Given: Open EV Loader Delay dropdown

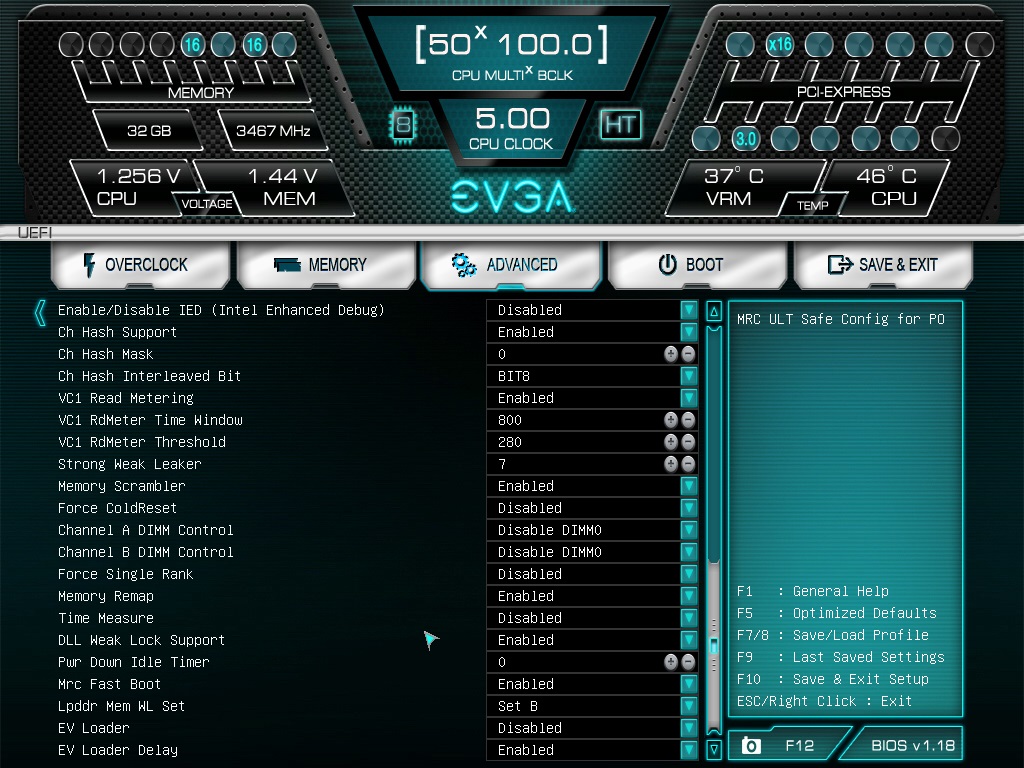Looking at the screenshot, I should pos(688,750).
